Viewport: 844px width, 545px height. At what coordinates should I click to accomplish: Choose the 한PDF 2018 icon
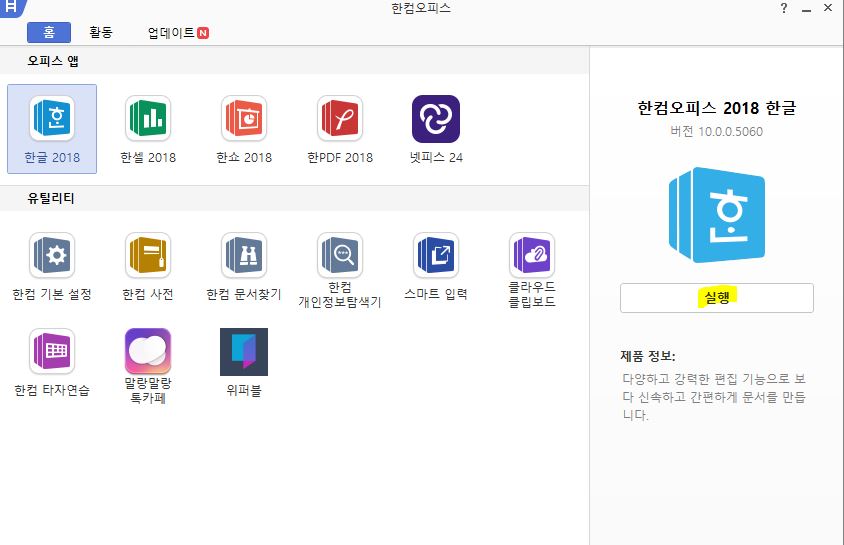(x=340, y=118)
